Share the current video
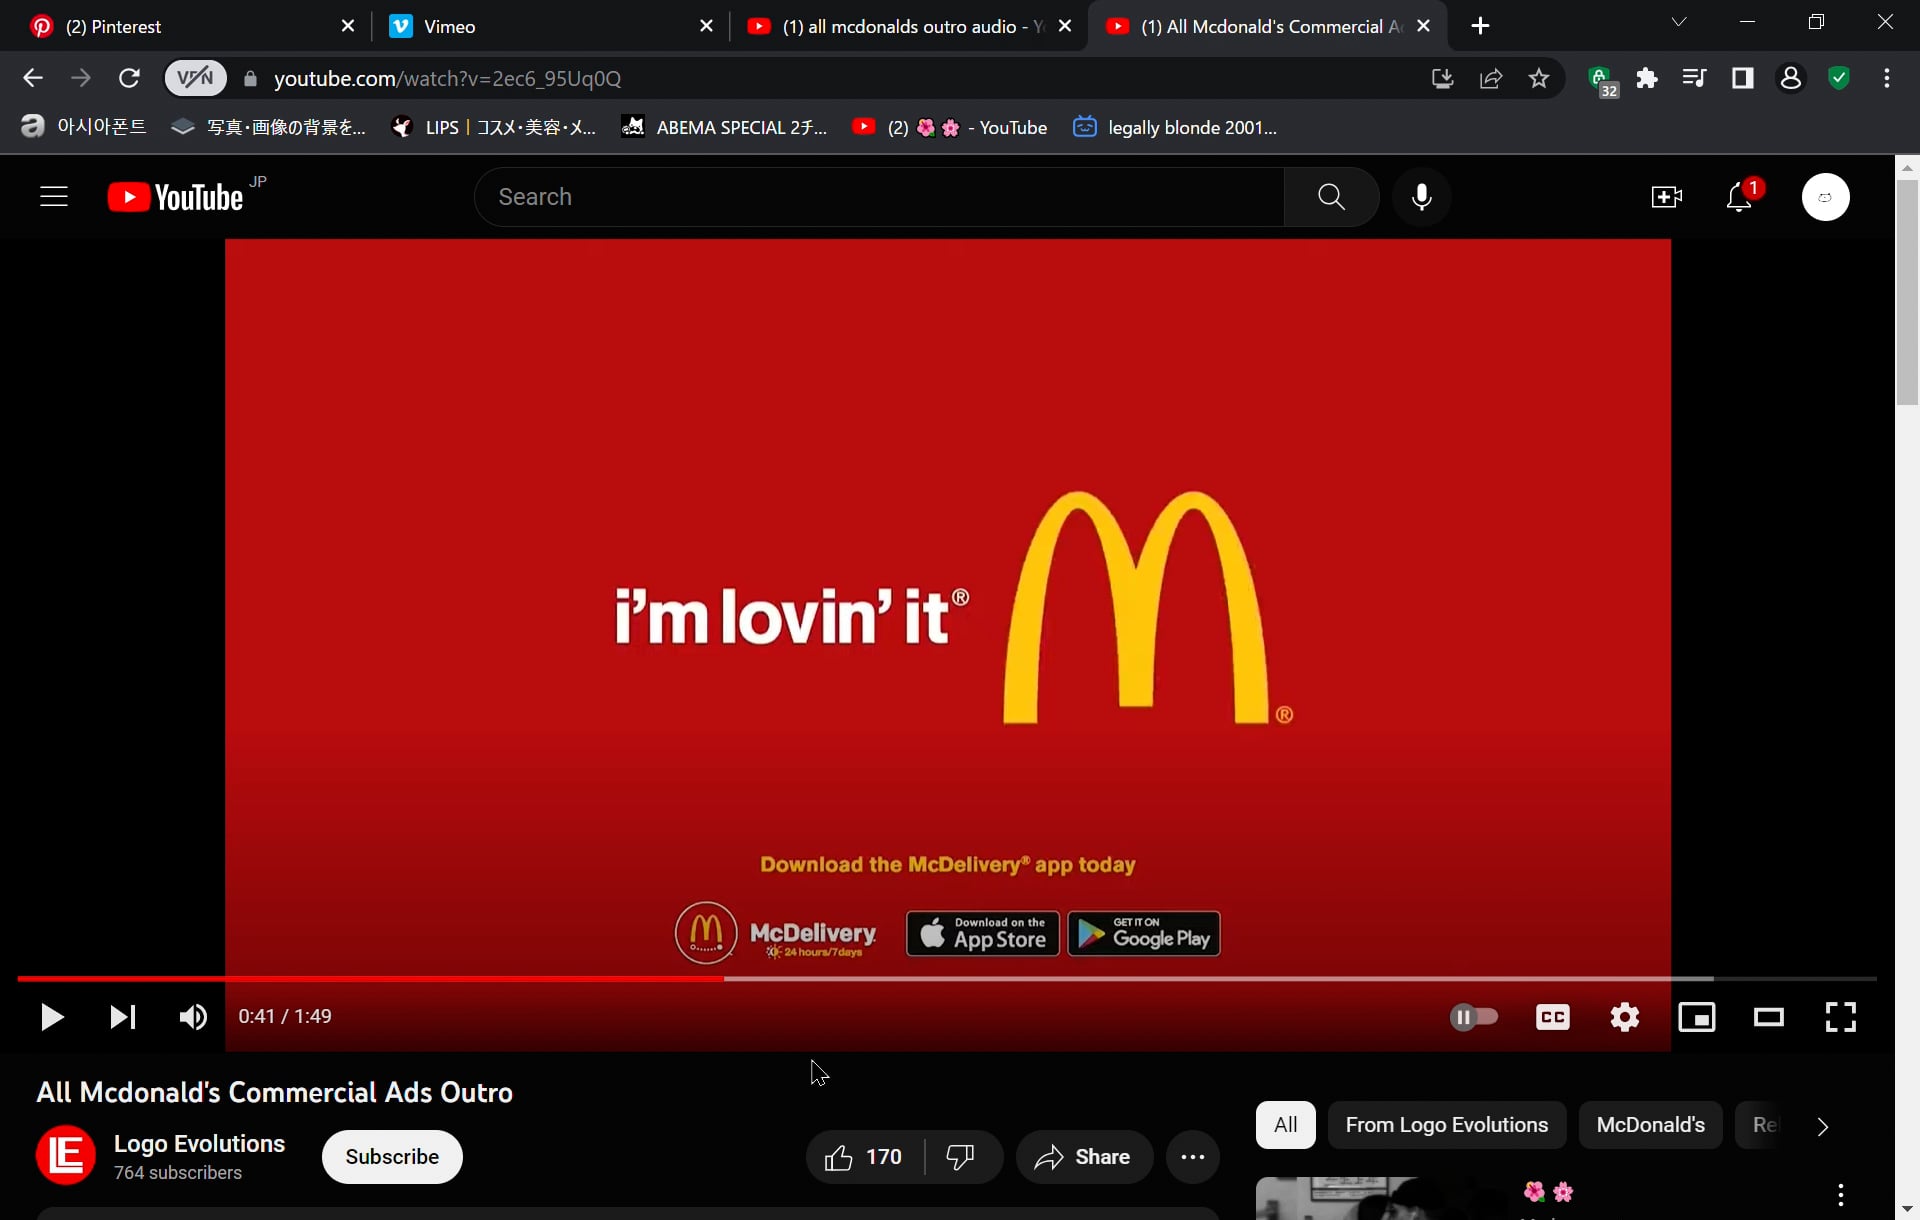The image size is (1920, 1220). (1084, 1157)
